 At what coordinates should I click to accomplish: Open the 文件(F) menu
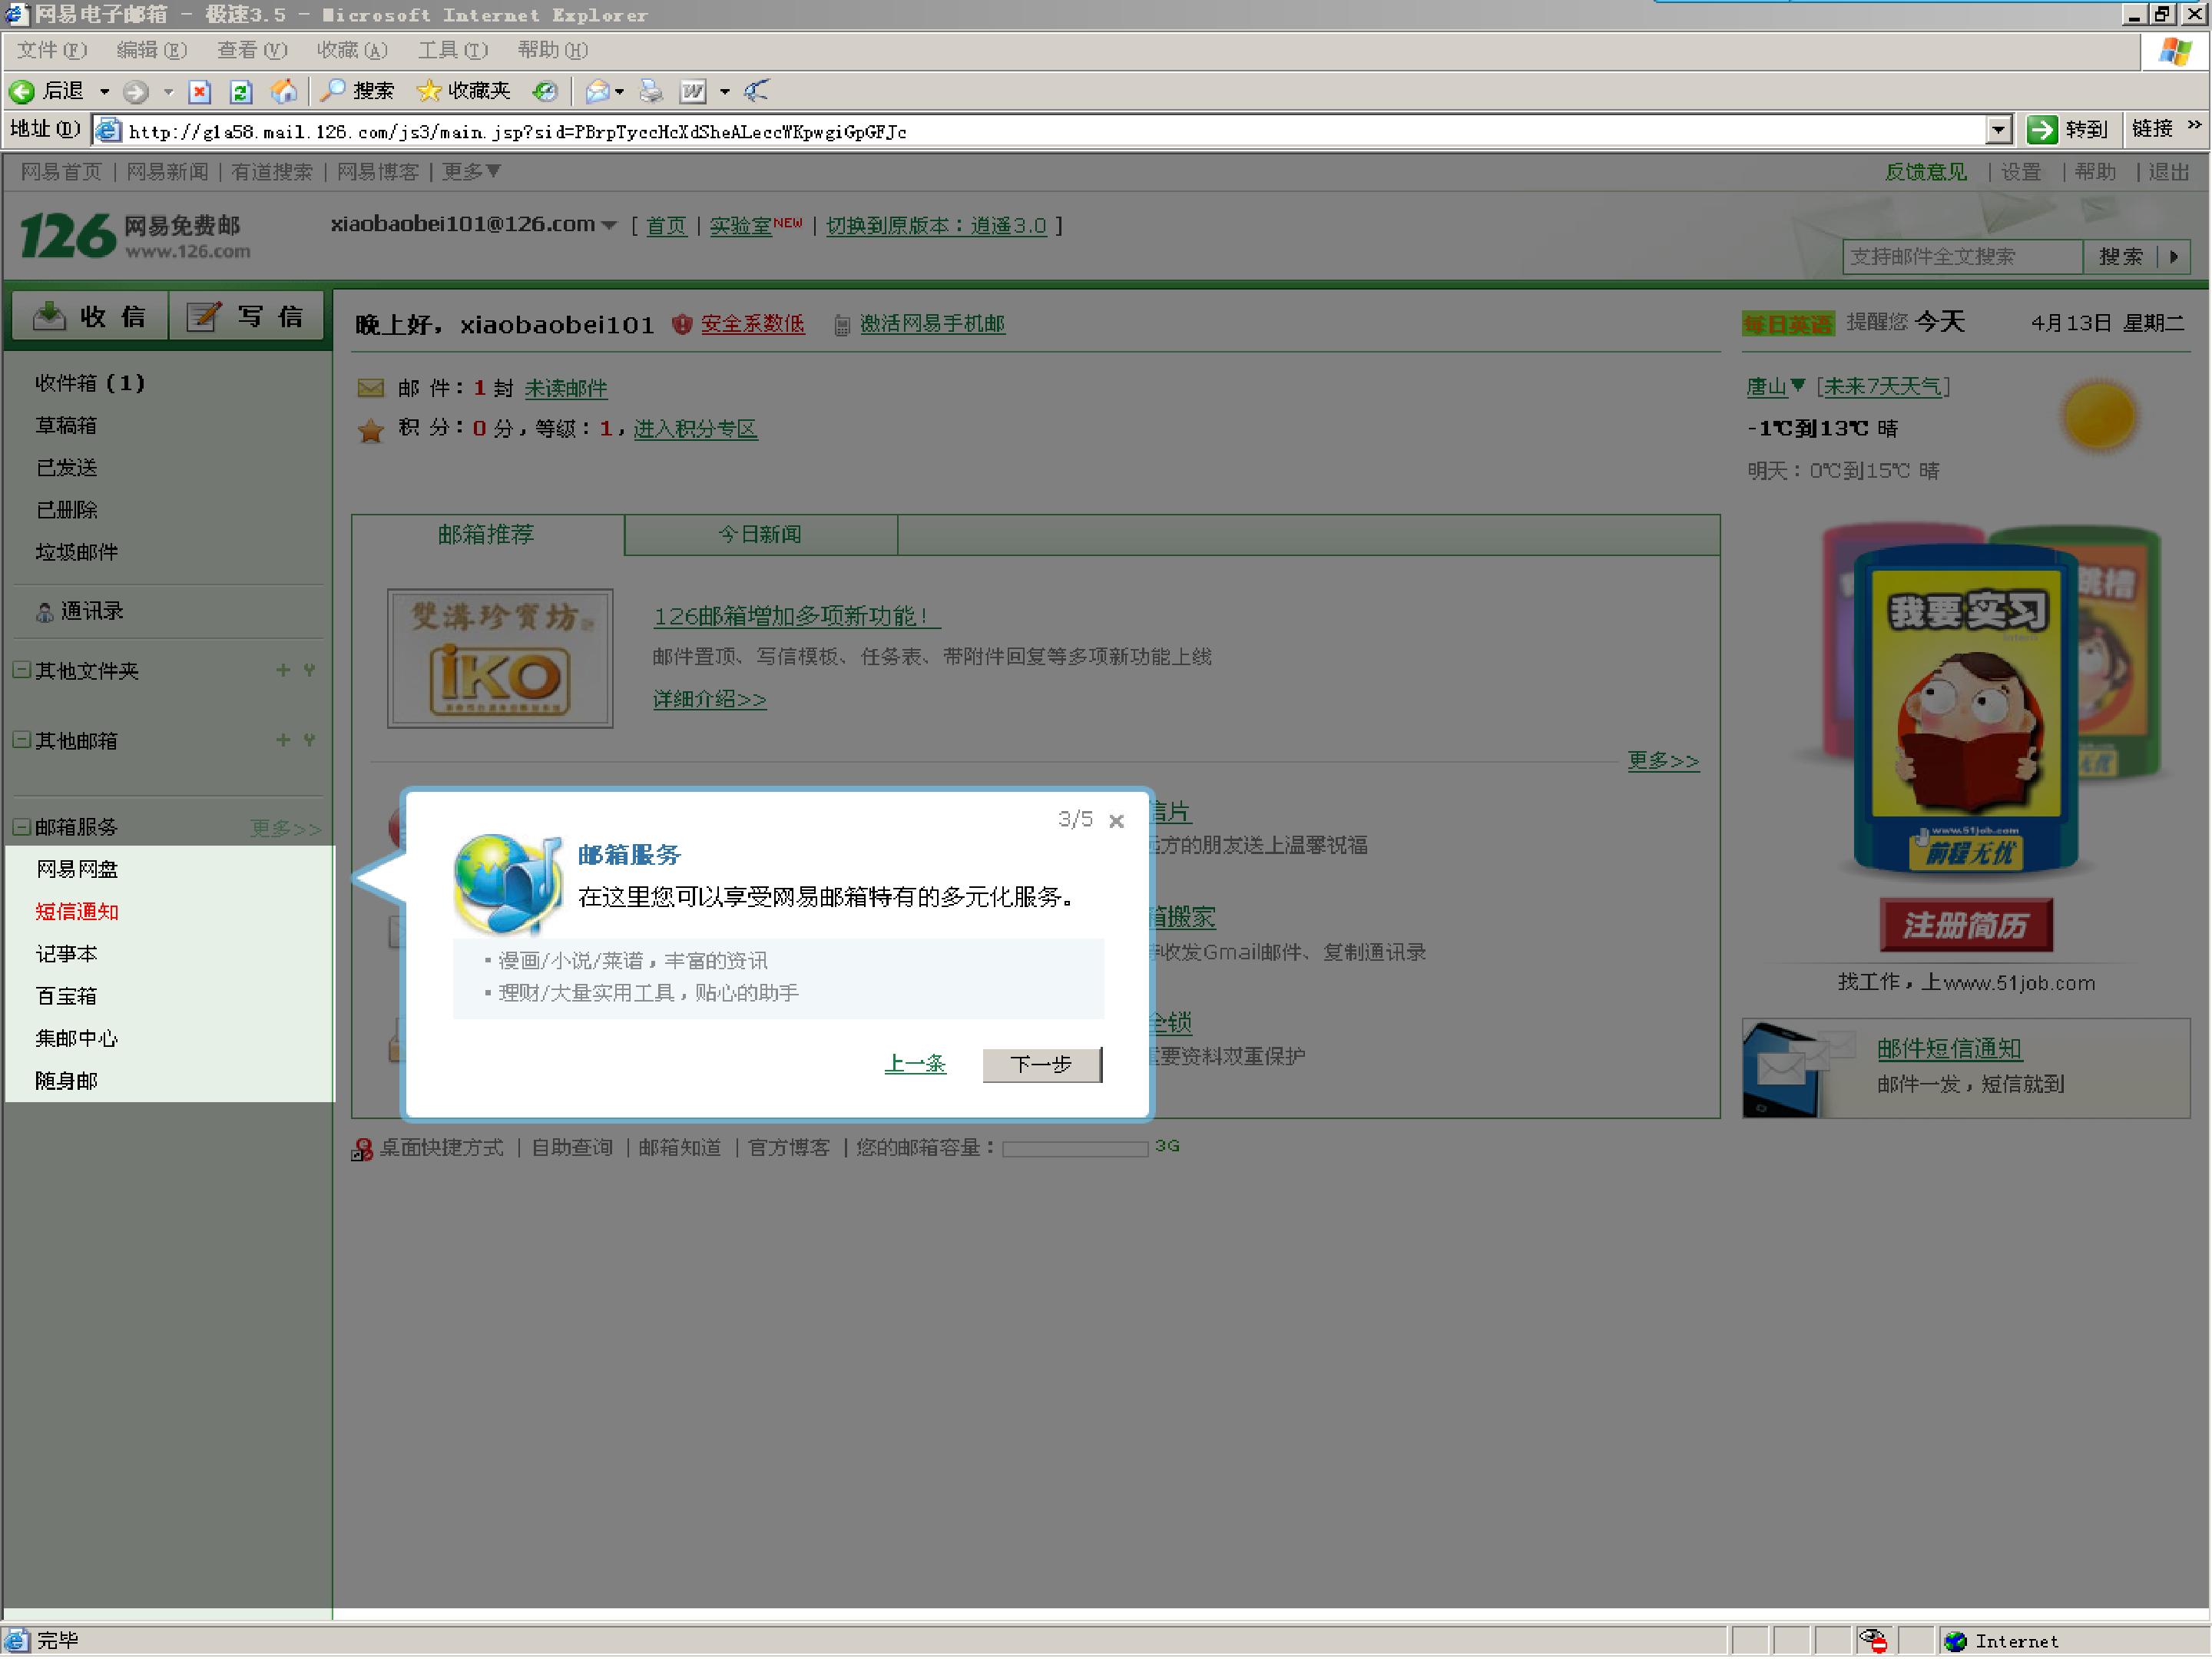tap(52, 50)
